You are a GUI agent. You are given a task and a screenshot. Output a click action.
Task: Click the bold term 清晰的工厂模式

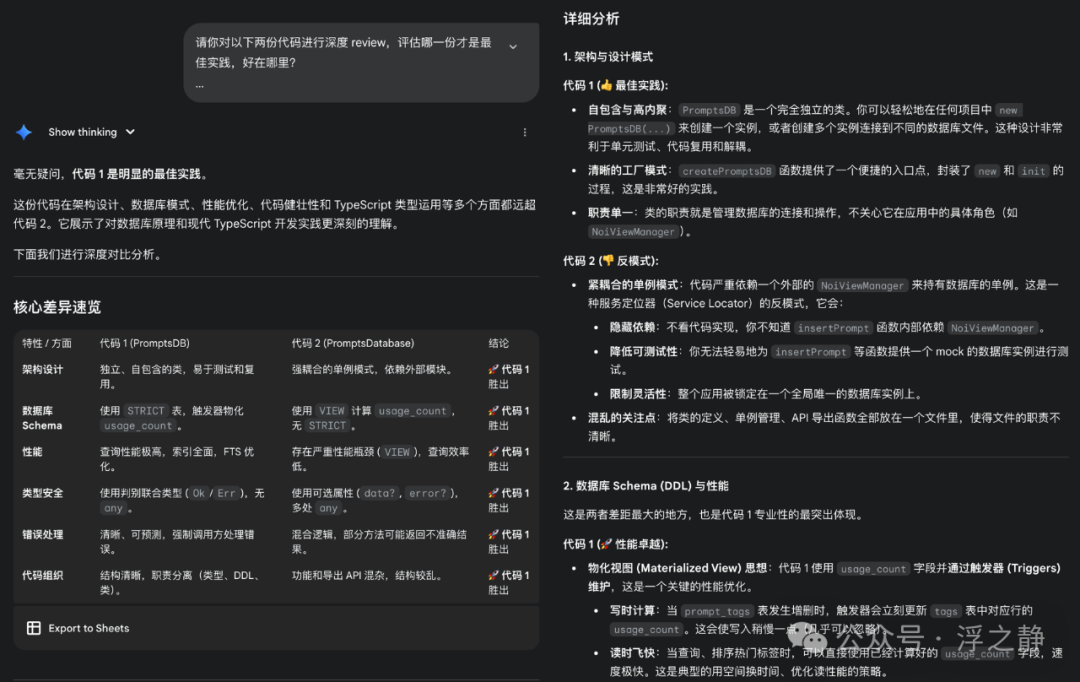tap(627, 170)
